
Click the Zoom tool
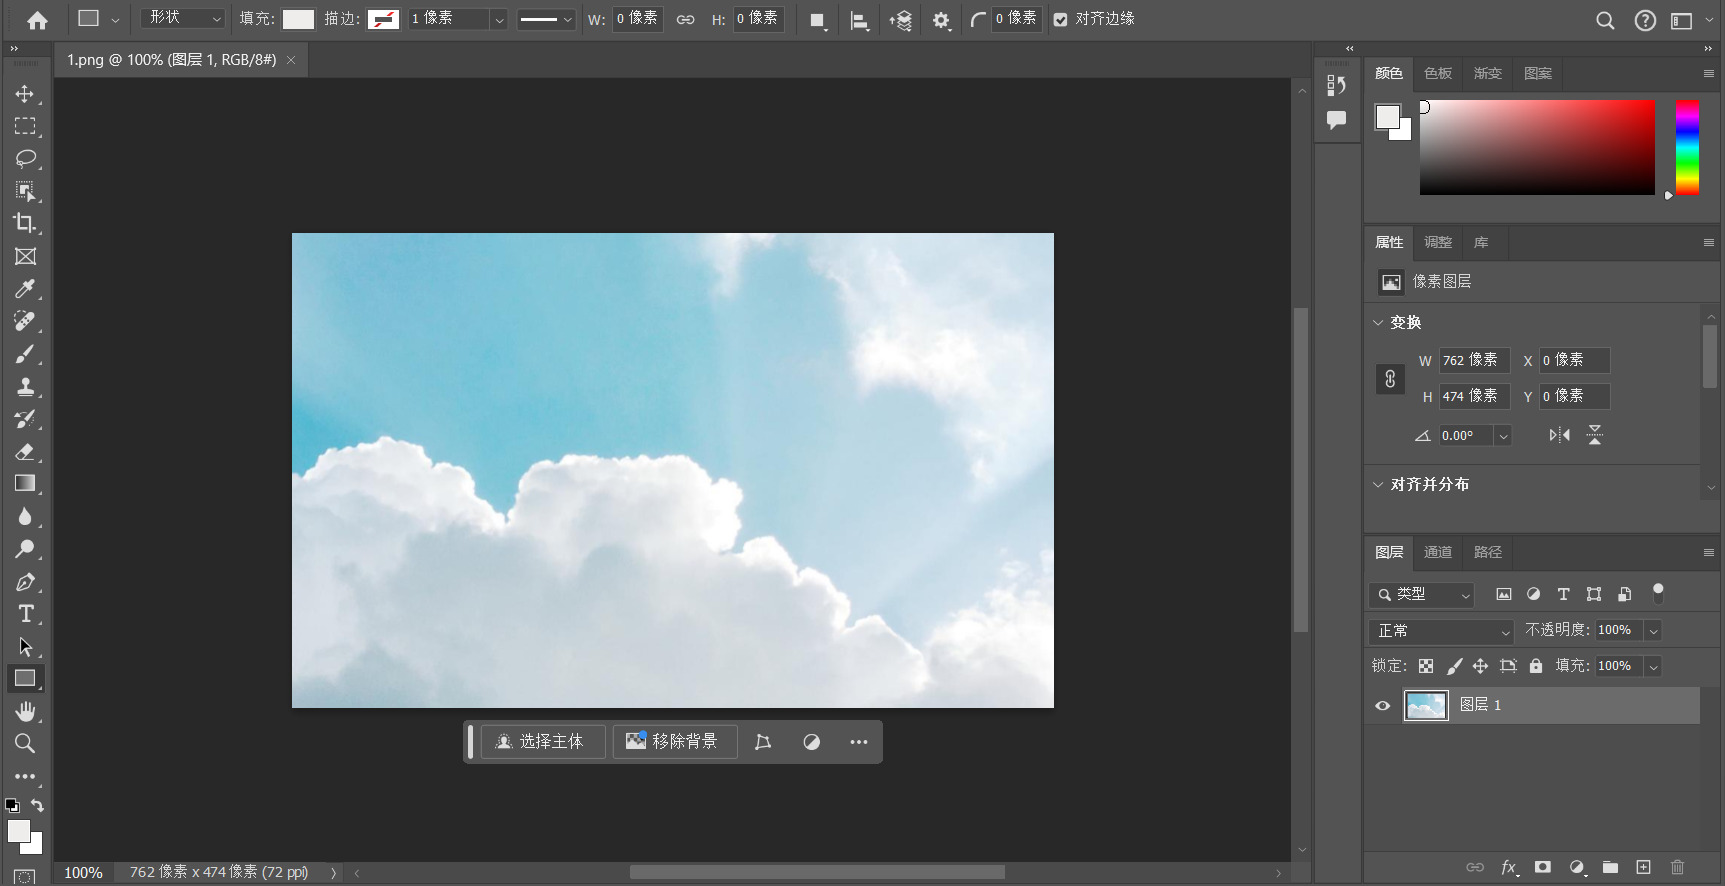(25, 744)
